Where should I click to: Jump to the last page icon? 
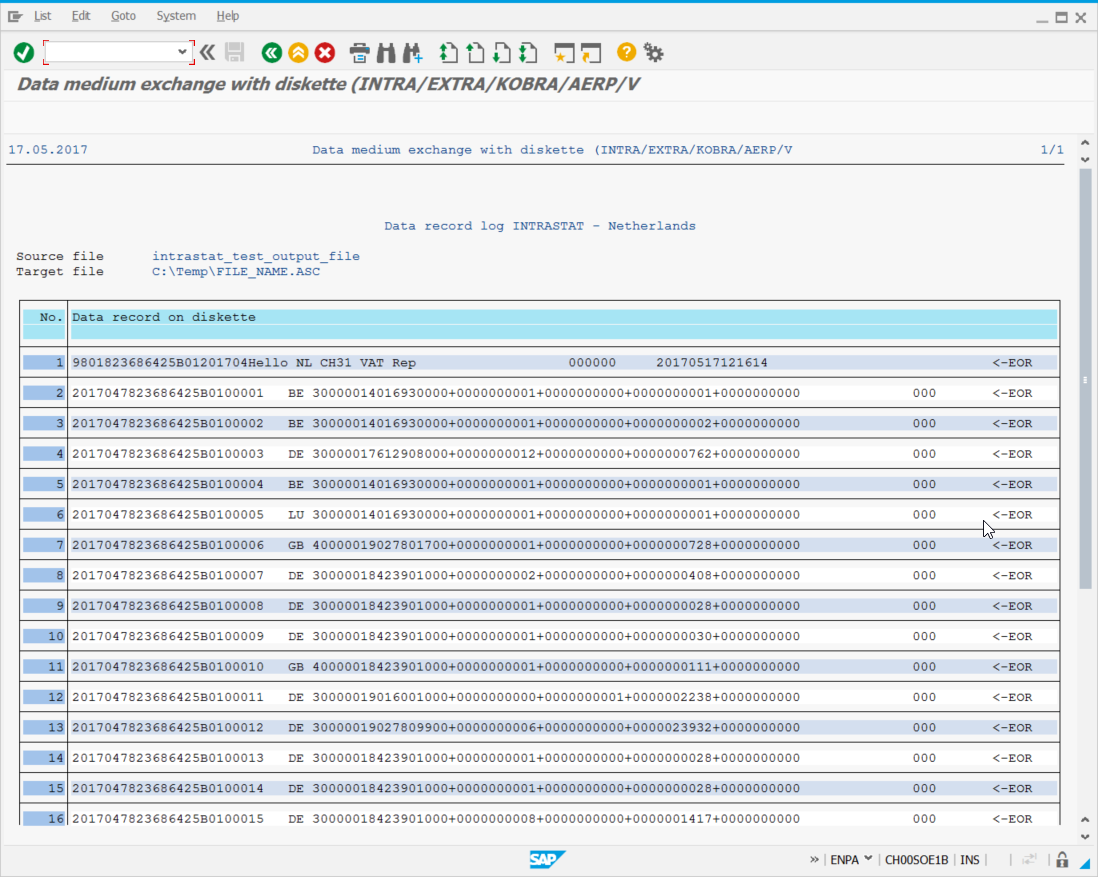(529, 53)
